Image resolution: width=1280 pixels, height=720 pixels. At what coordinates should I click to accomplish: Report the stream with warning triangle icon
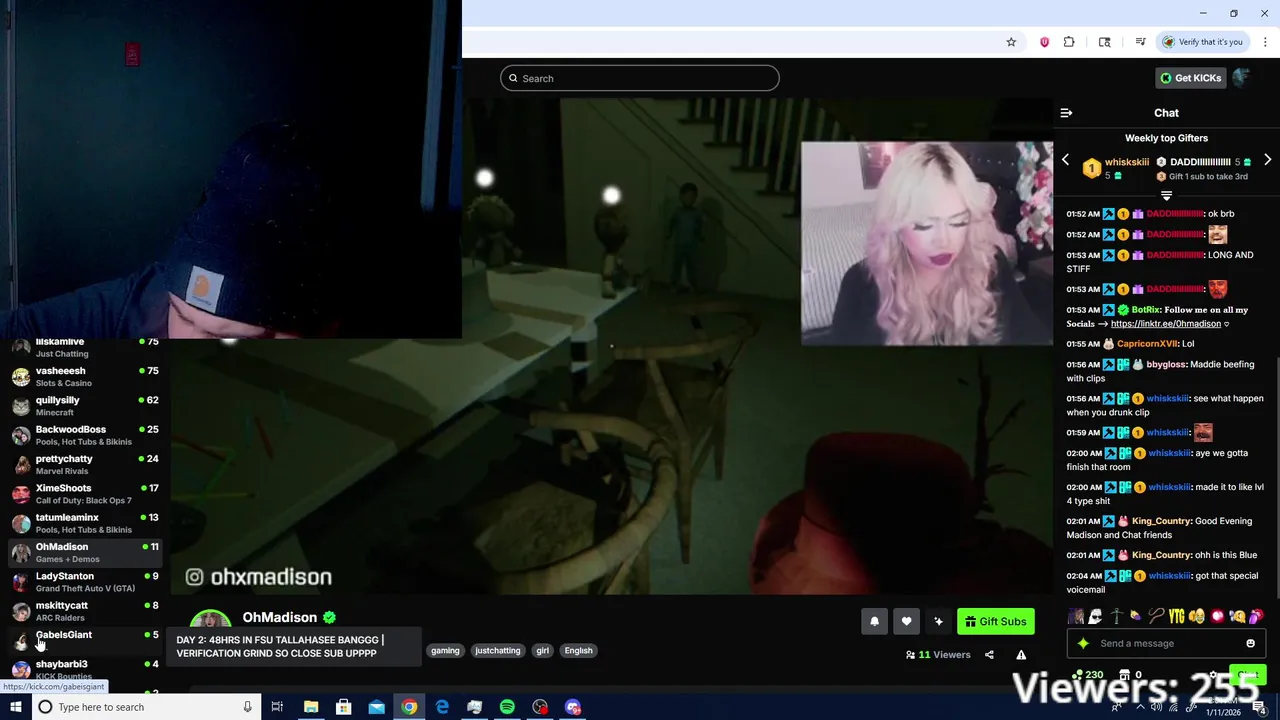pyautogui.click(x=1021, y=655)
